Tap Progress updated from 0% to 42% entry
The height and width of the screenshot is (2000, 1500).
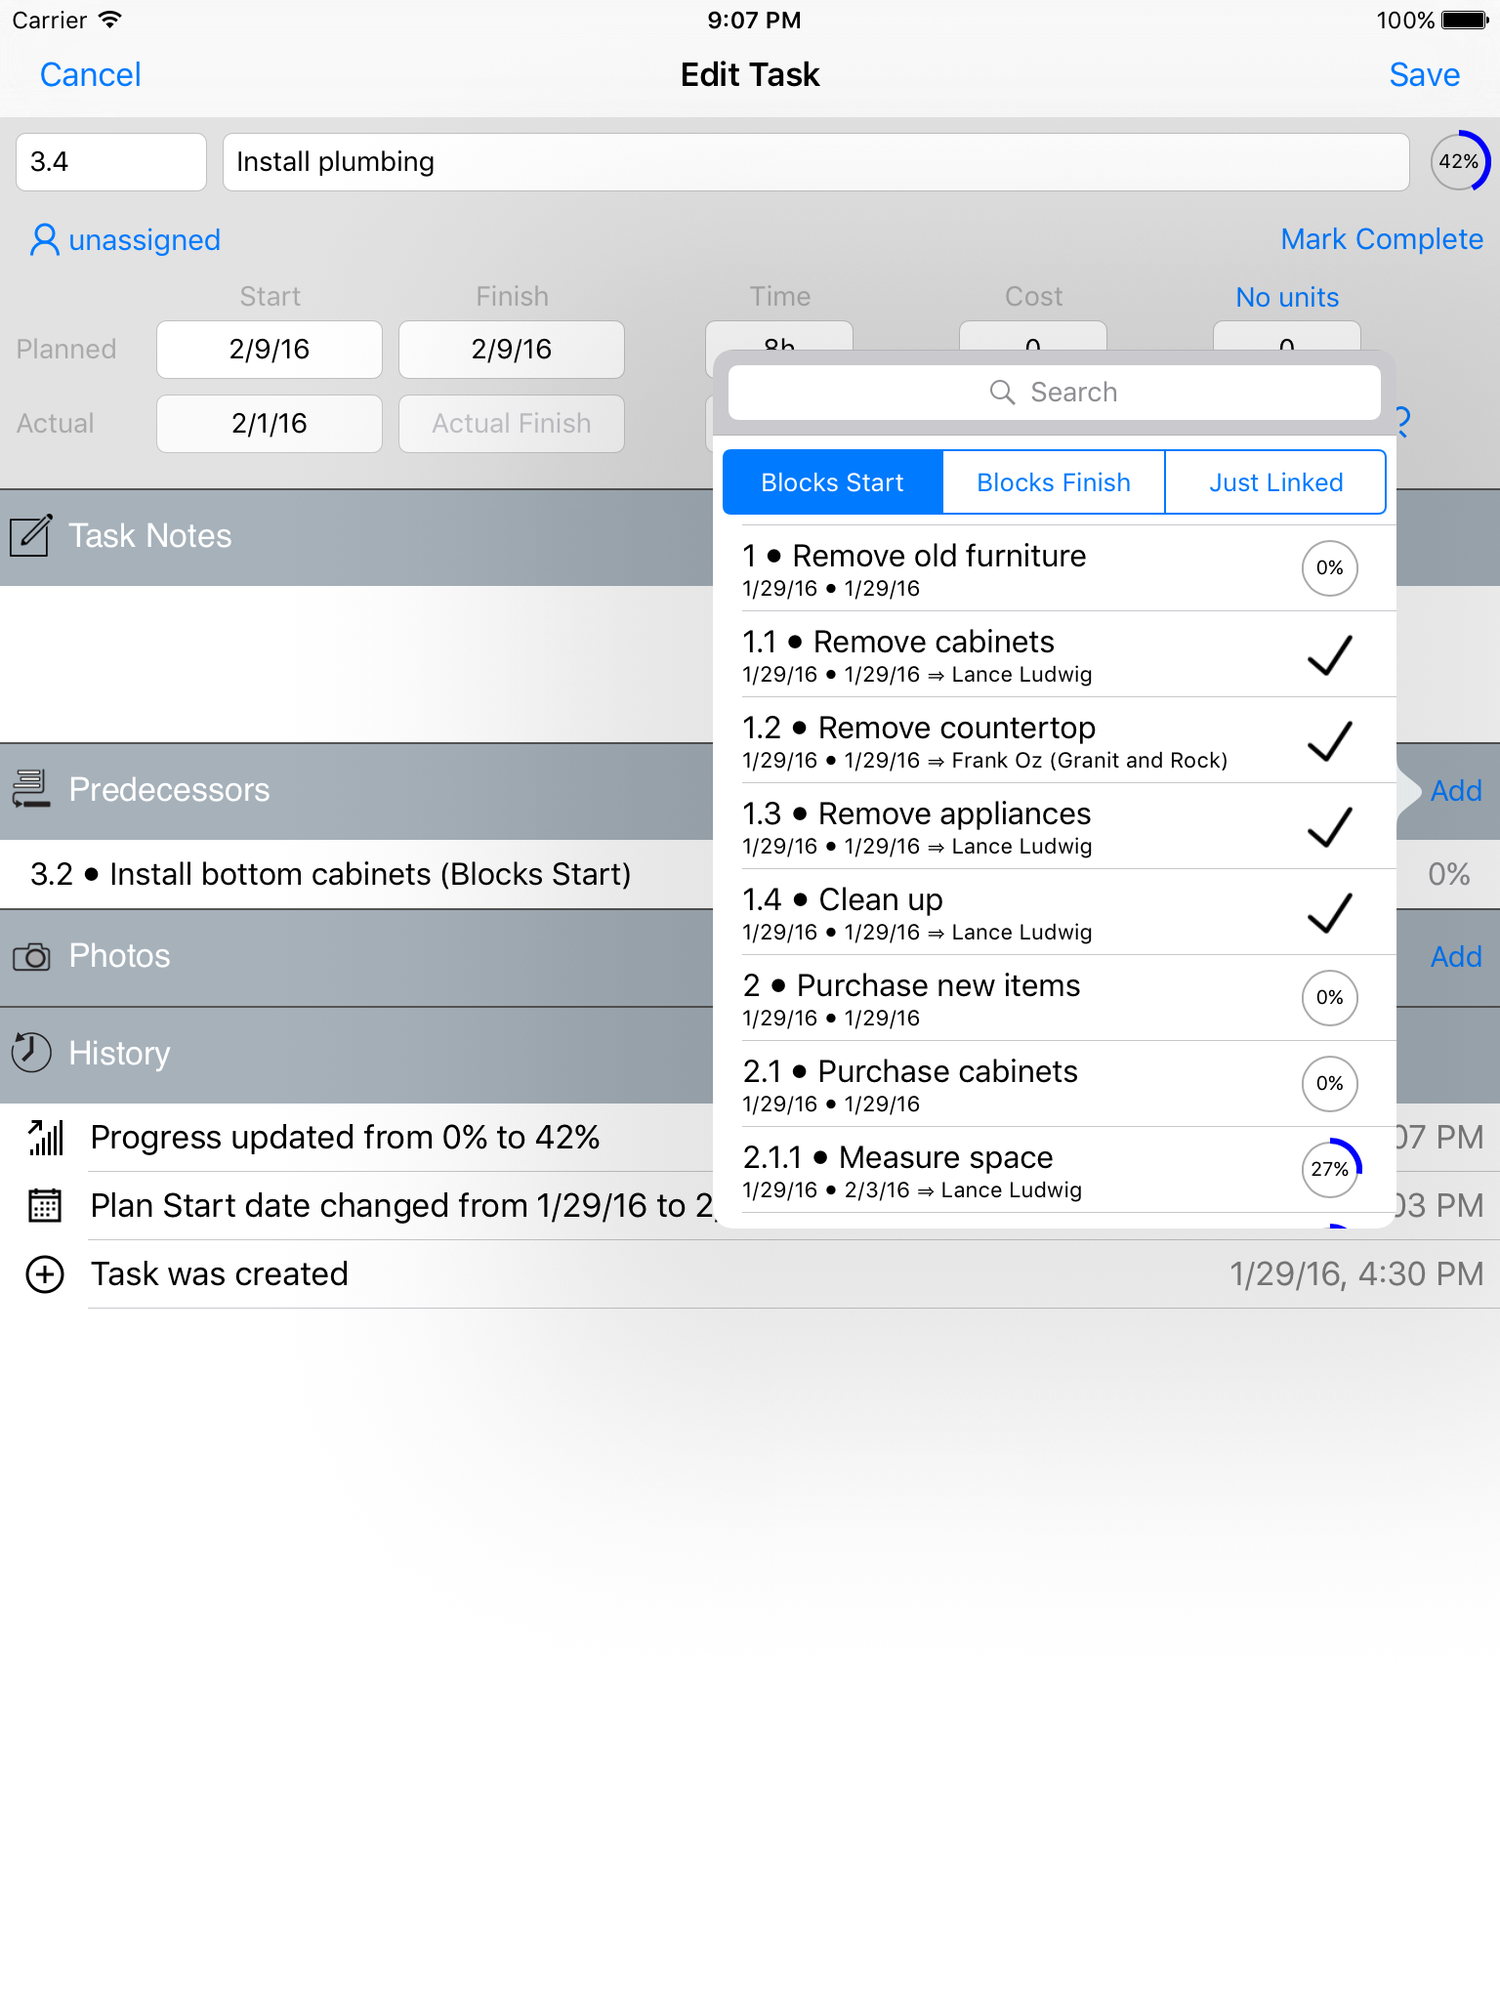pos(345,1138)
